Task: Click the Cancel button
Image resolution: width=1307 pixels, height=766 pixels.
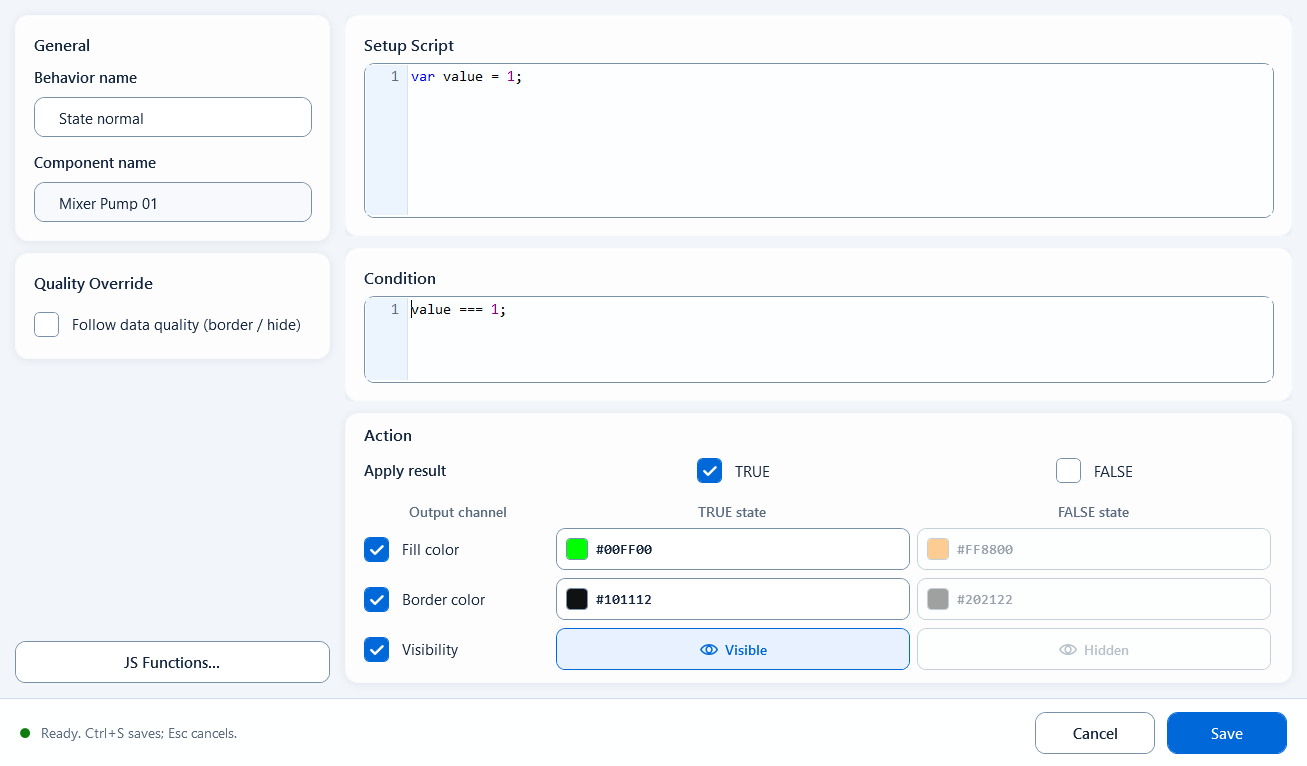Action: coord(1095,733)
